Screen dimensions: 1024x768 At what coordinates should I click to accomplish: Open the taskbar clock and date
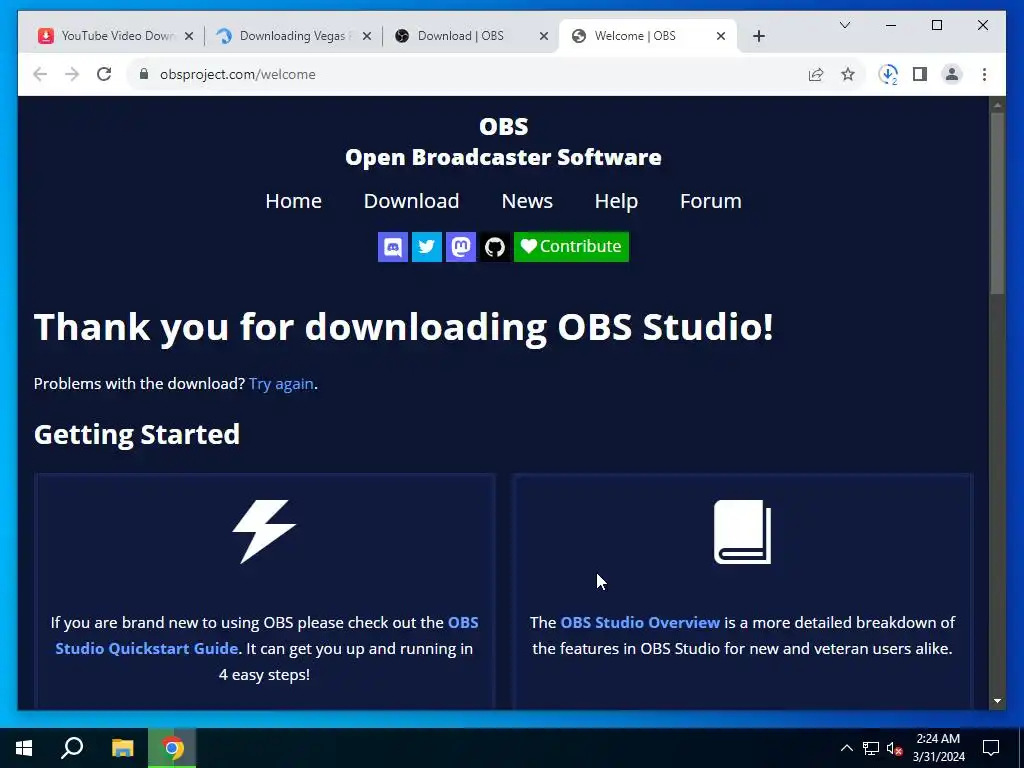tap(938, 748)
